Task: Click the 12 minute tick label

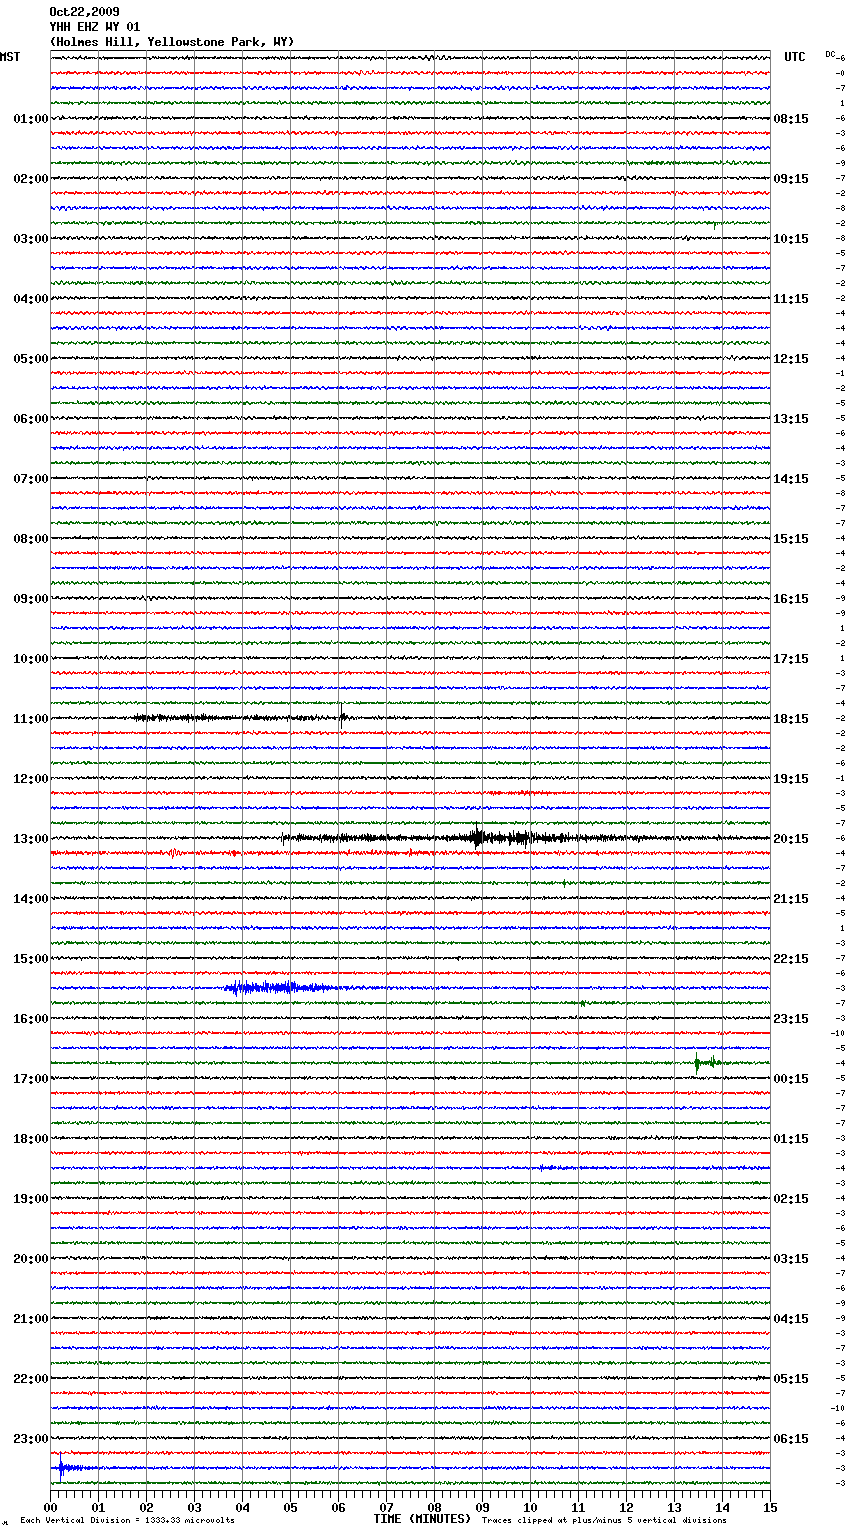Action: (626, 1507)
